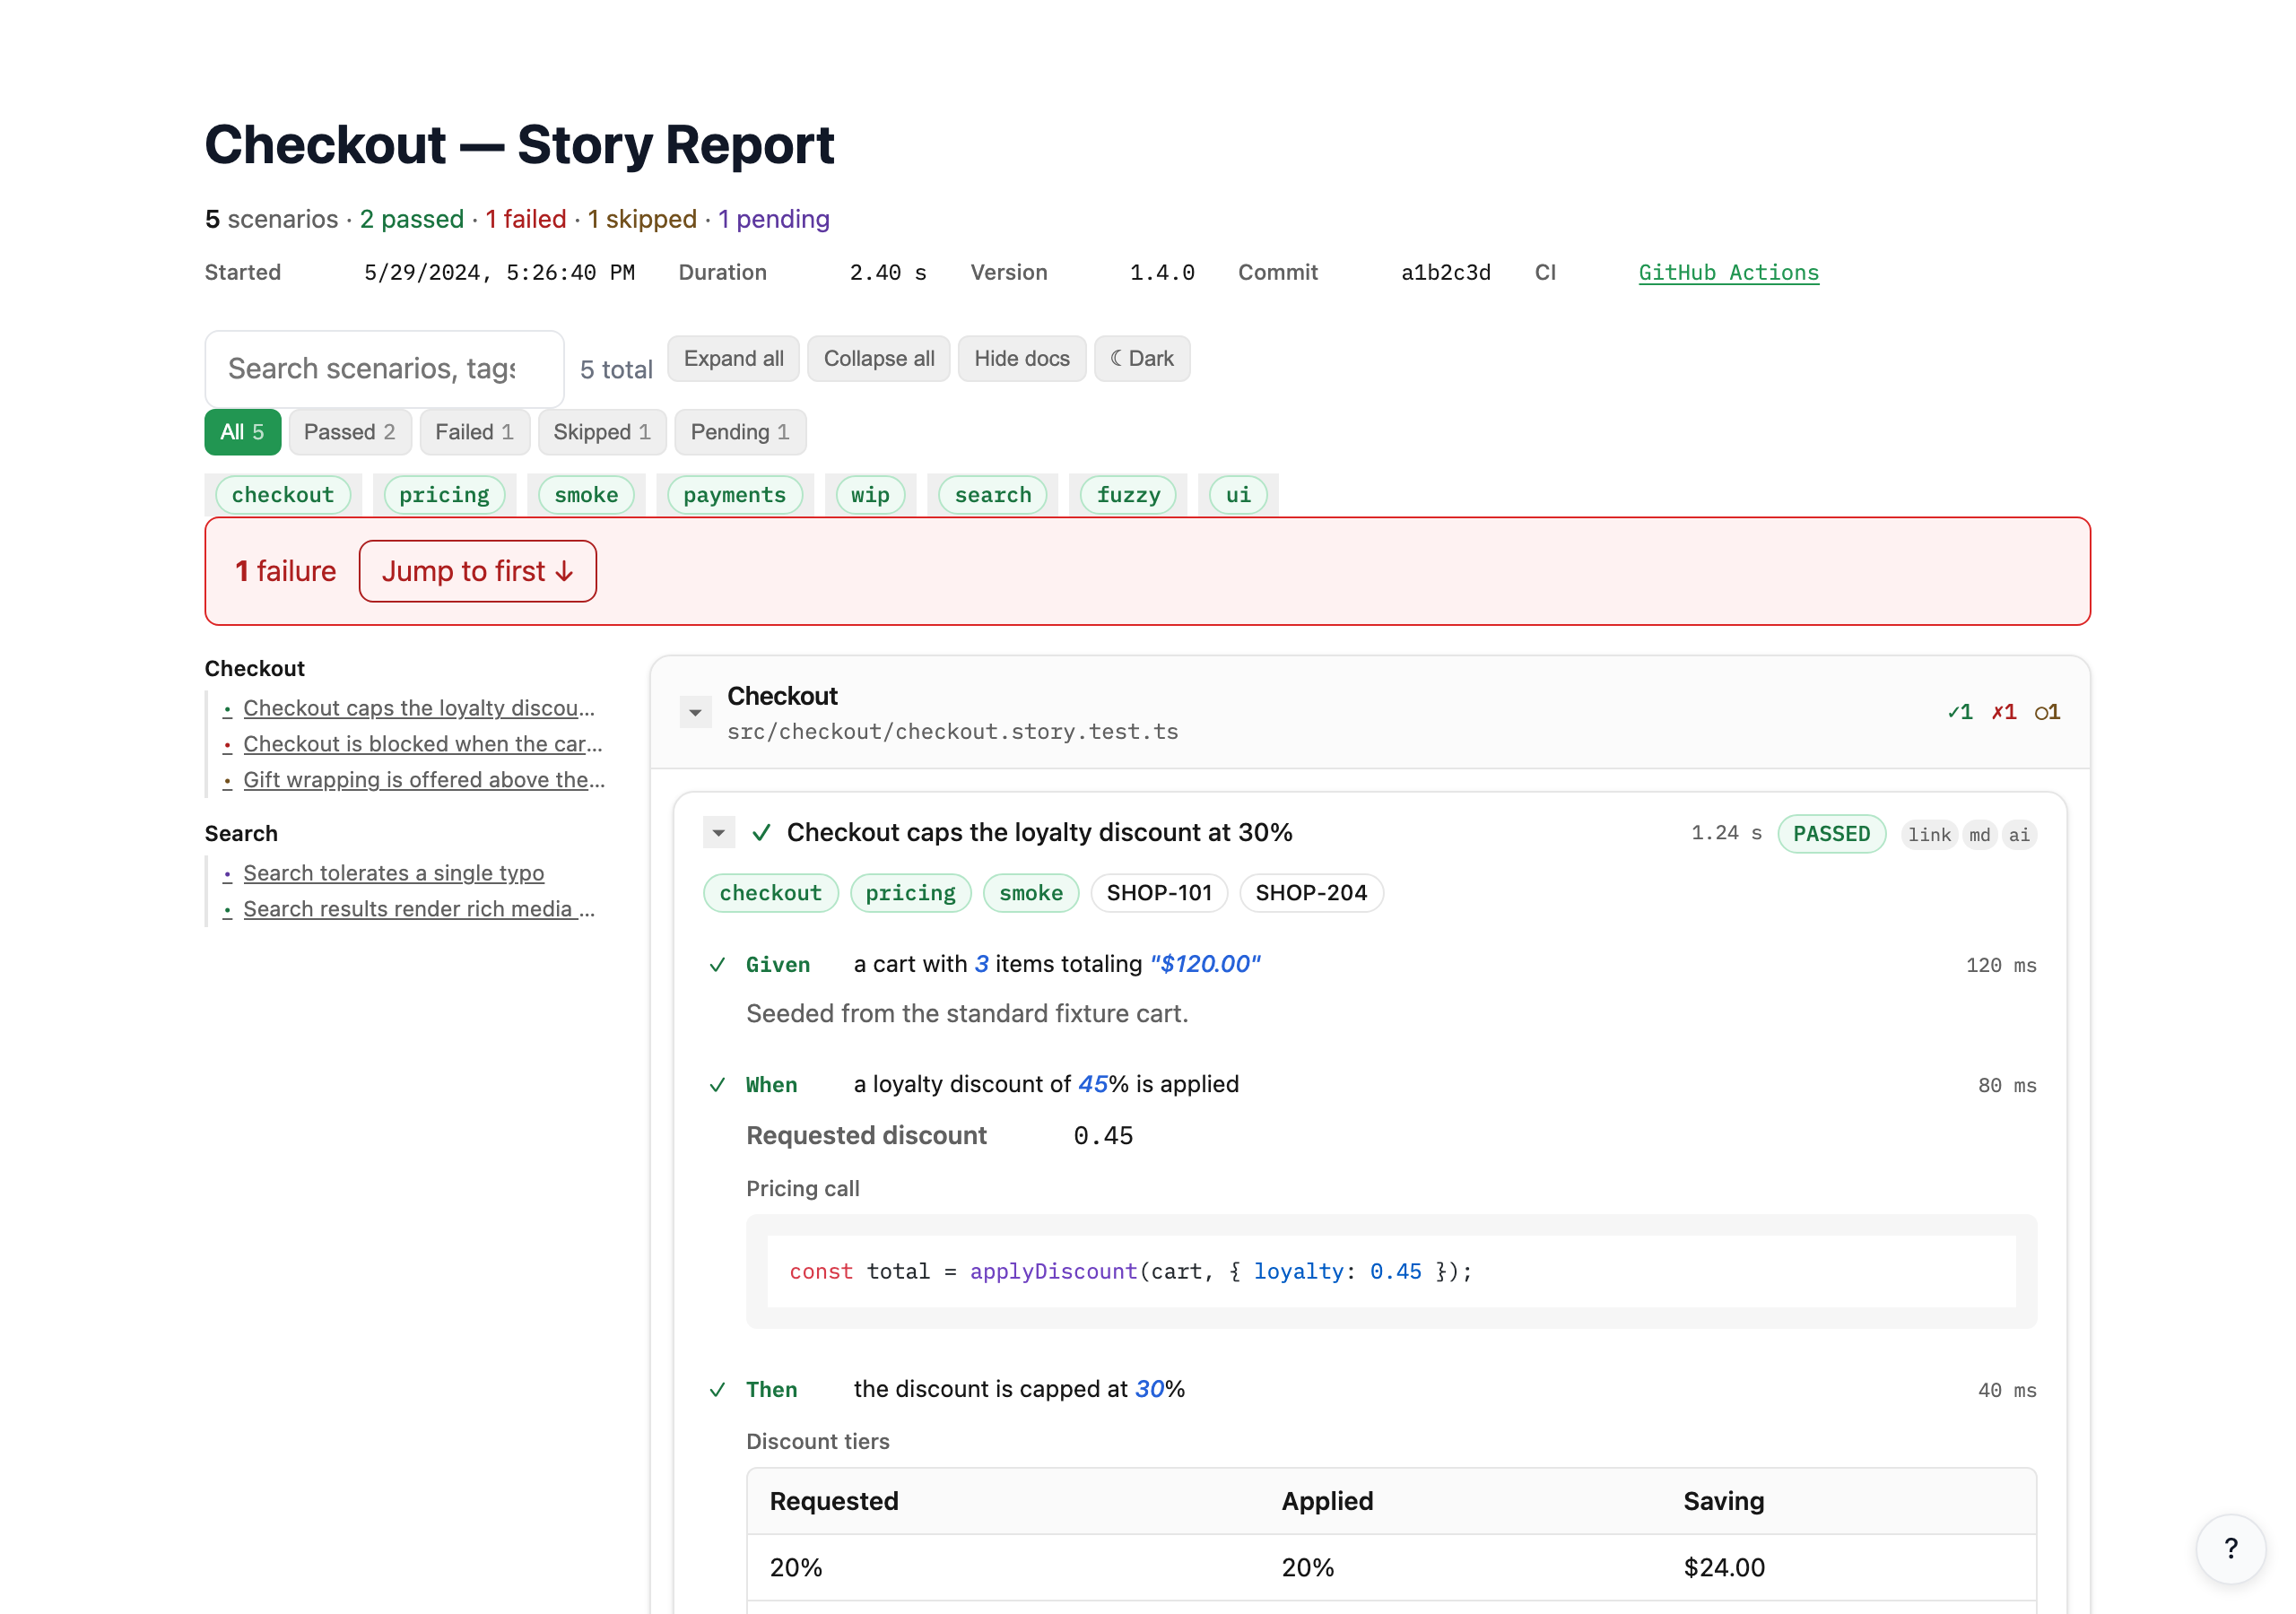The width and height of the screenshot is (2296, 1614).
Task: Click Collapse all button
Action: pos(878,358)
